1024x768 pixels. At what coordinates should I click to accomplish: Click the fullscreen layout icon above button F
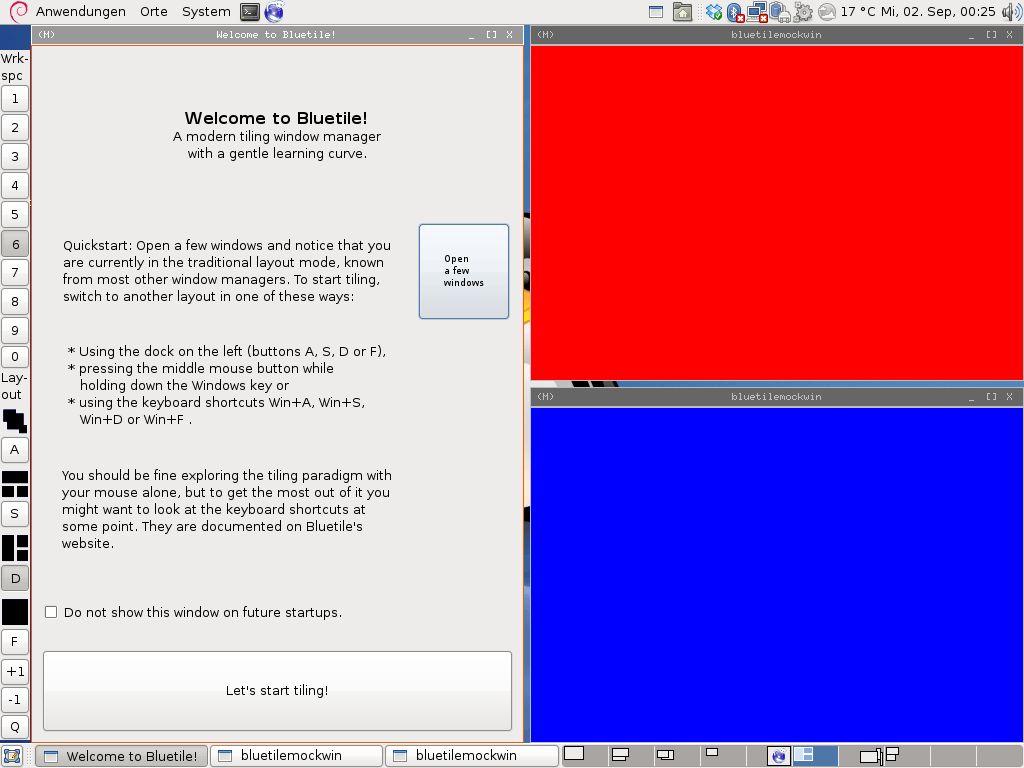pyautogui.click(x=15, y=612)
